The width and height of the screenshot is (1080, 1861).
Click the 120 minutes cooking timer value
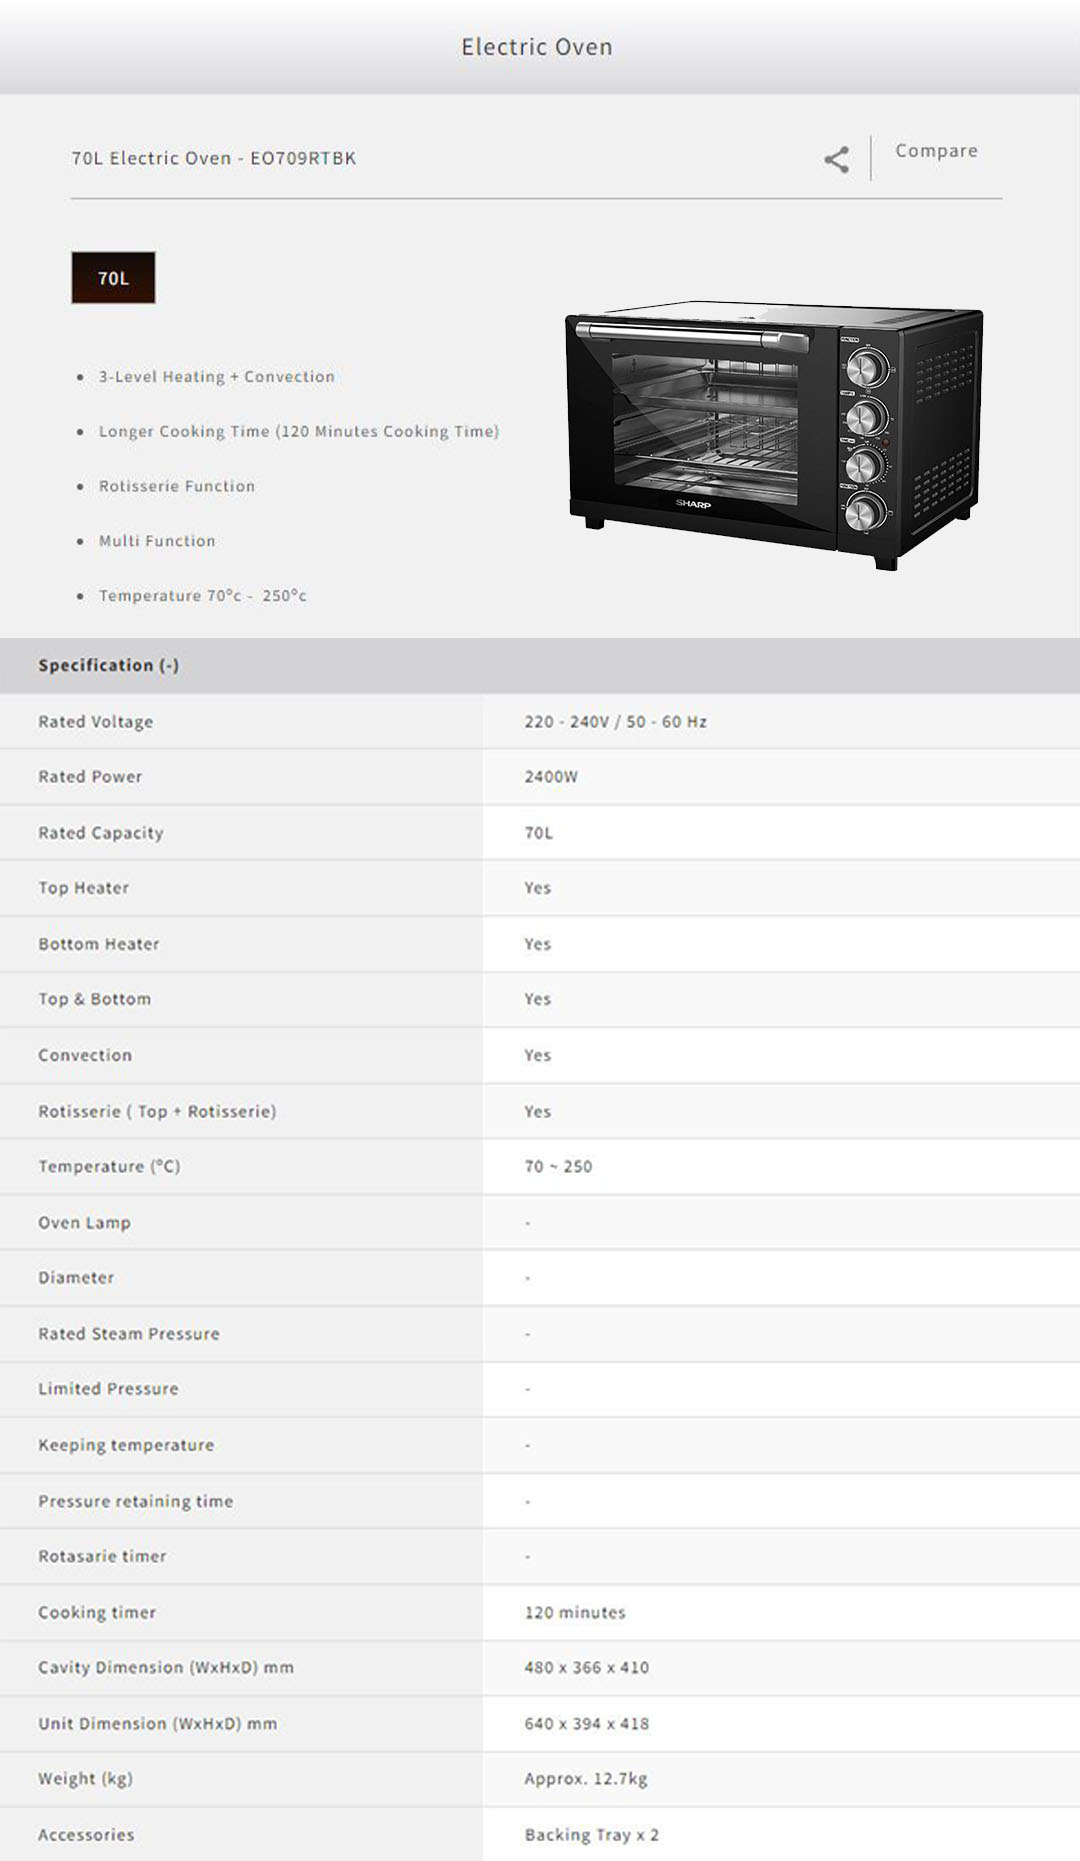pos(575,1613)
